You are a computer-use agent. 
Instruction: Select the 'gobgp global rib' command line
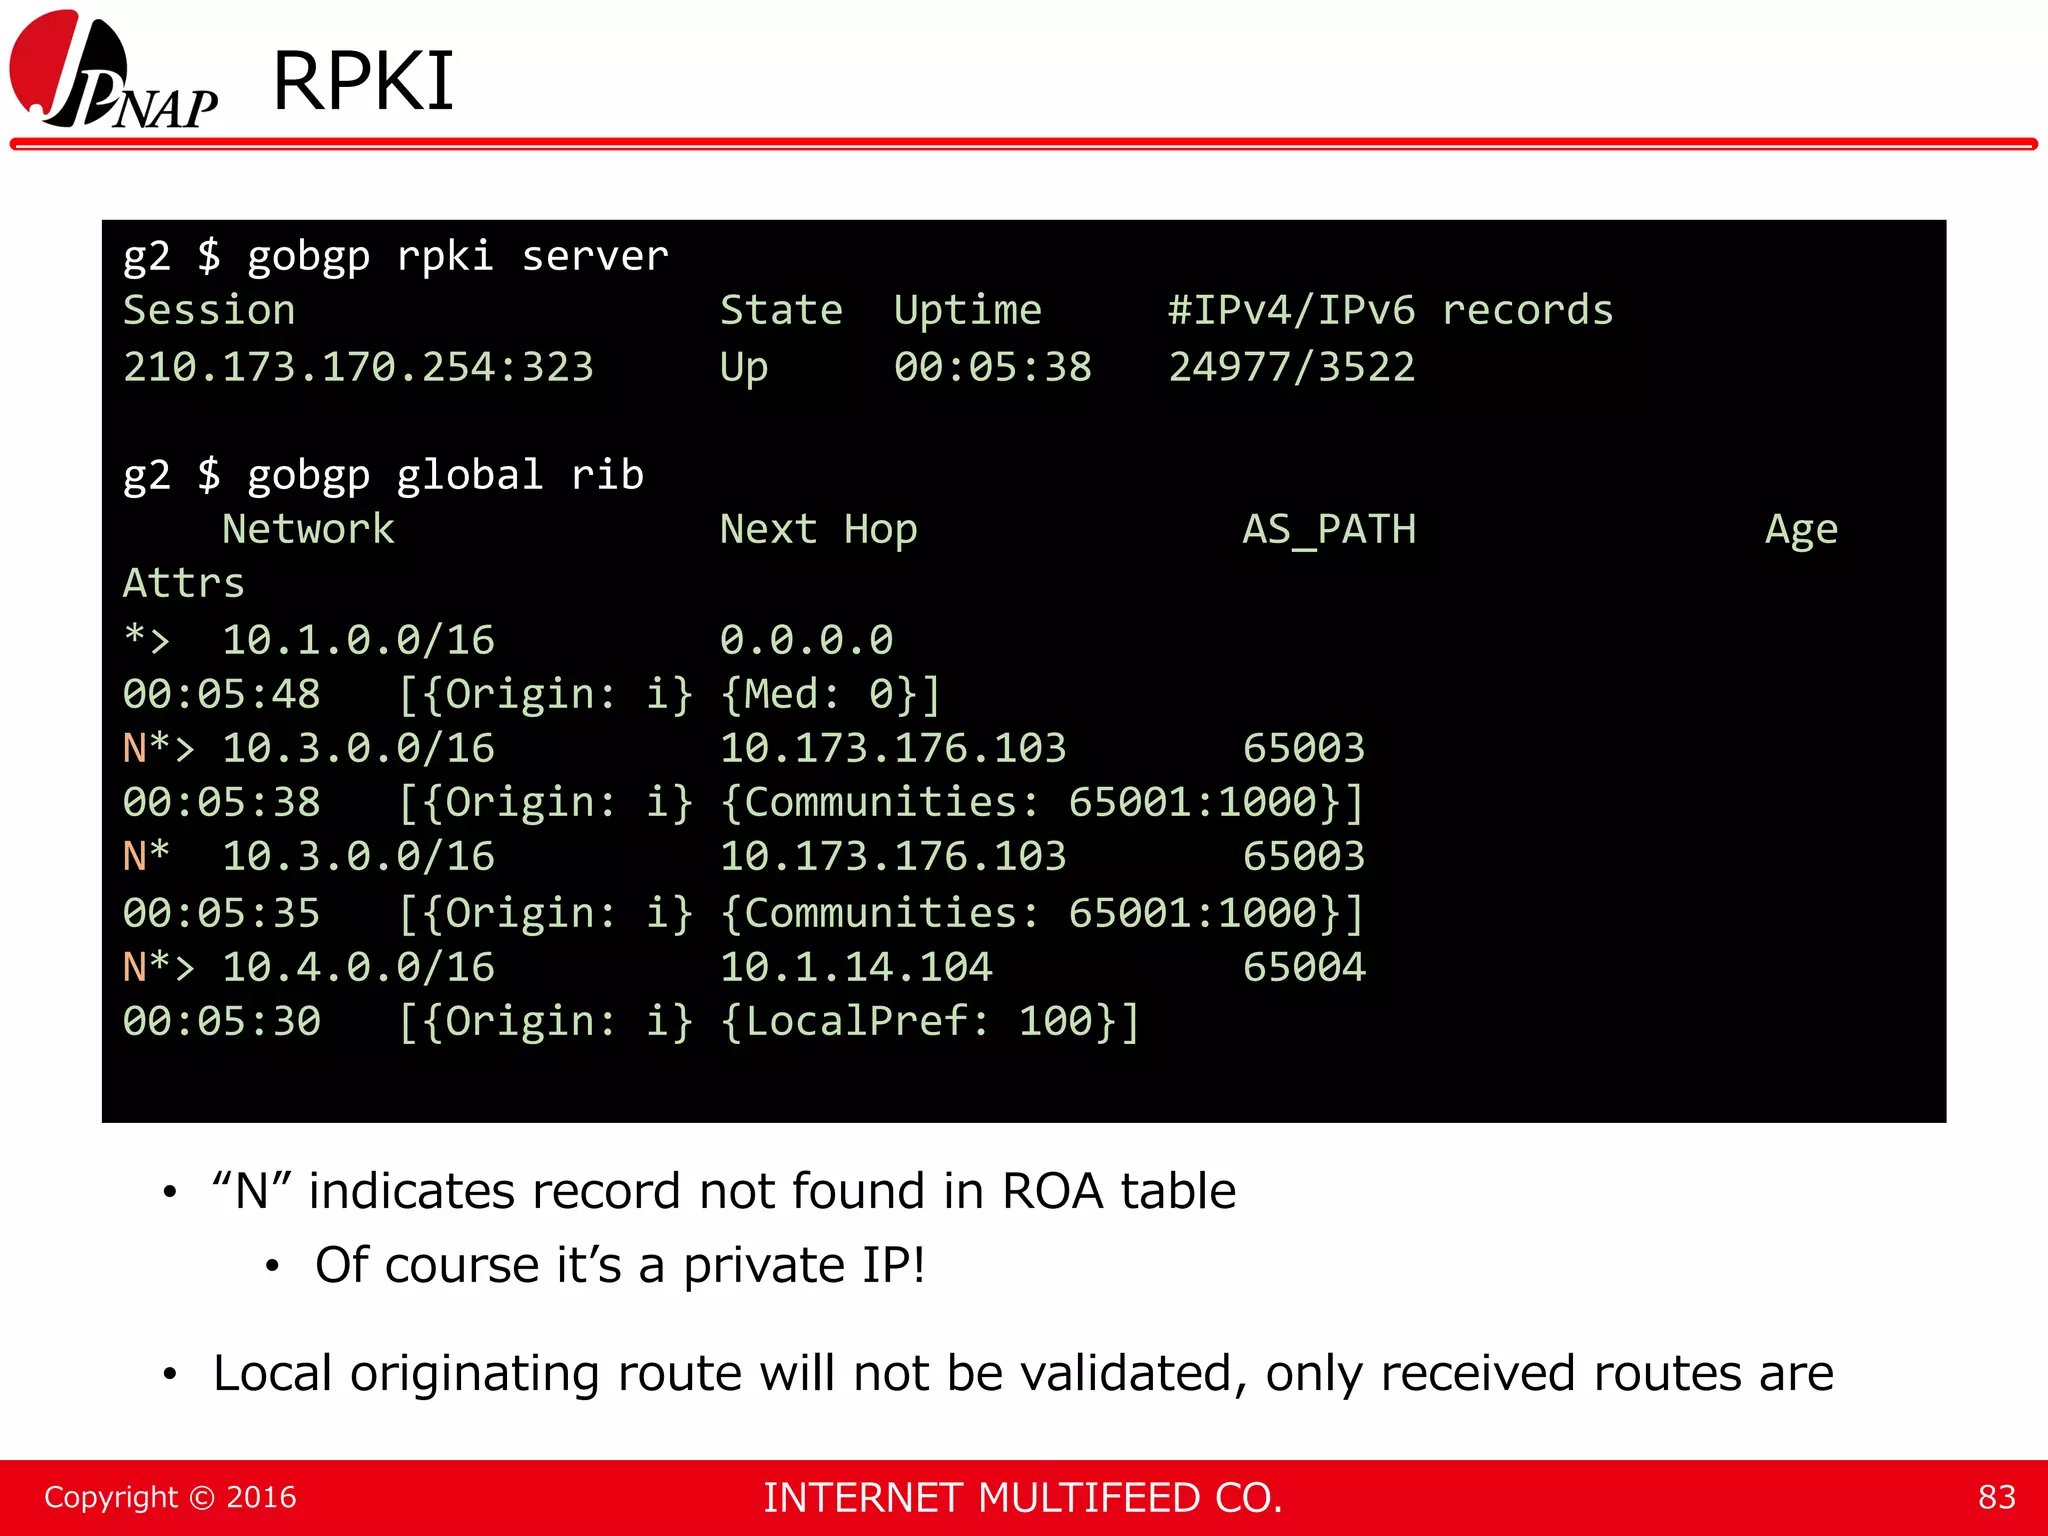[x=383, y=475]
